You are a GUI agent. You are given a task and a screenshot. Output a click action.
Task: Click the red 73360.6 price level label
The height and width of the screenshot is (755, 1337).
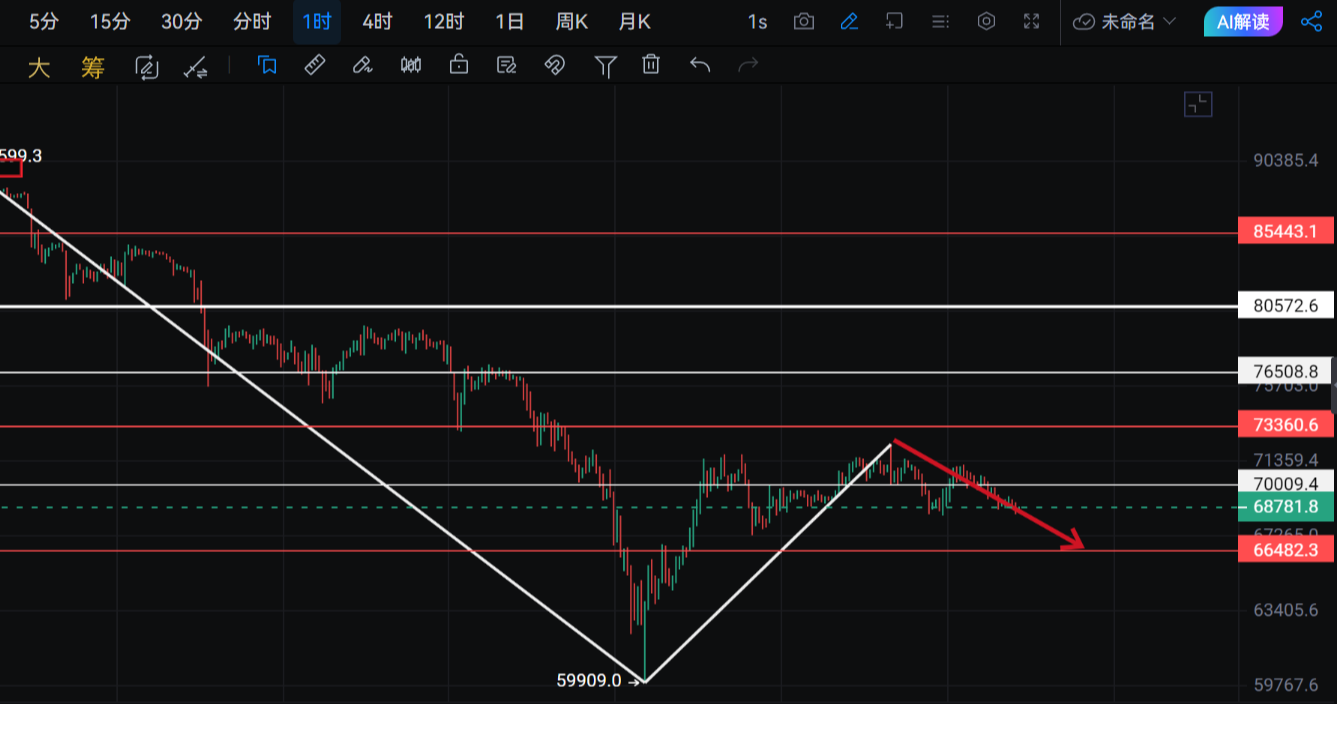coord(1285,426)
